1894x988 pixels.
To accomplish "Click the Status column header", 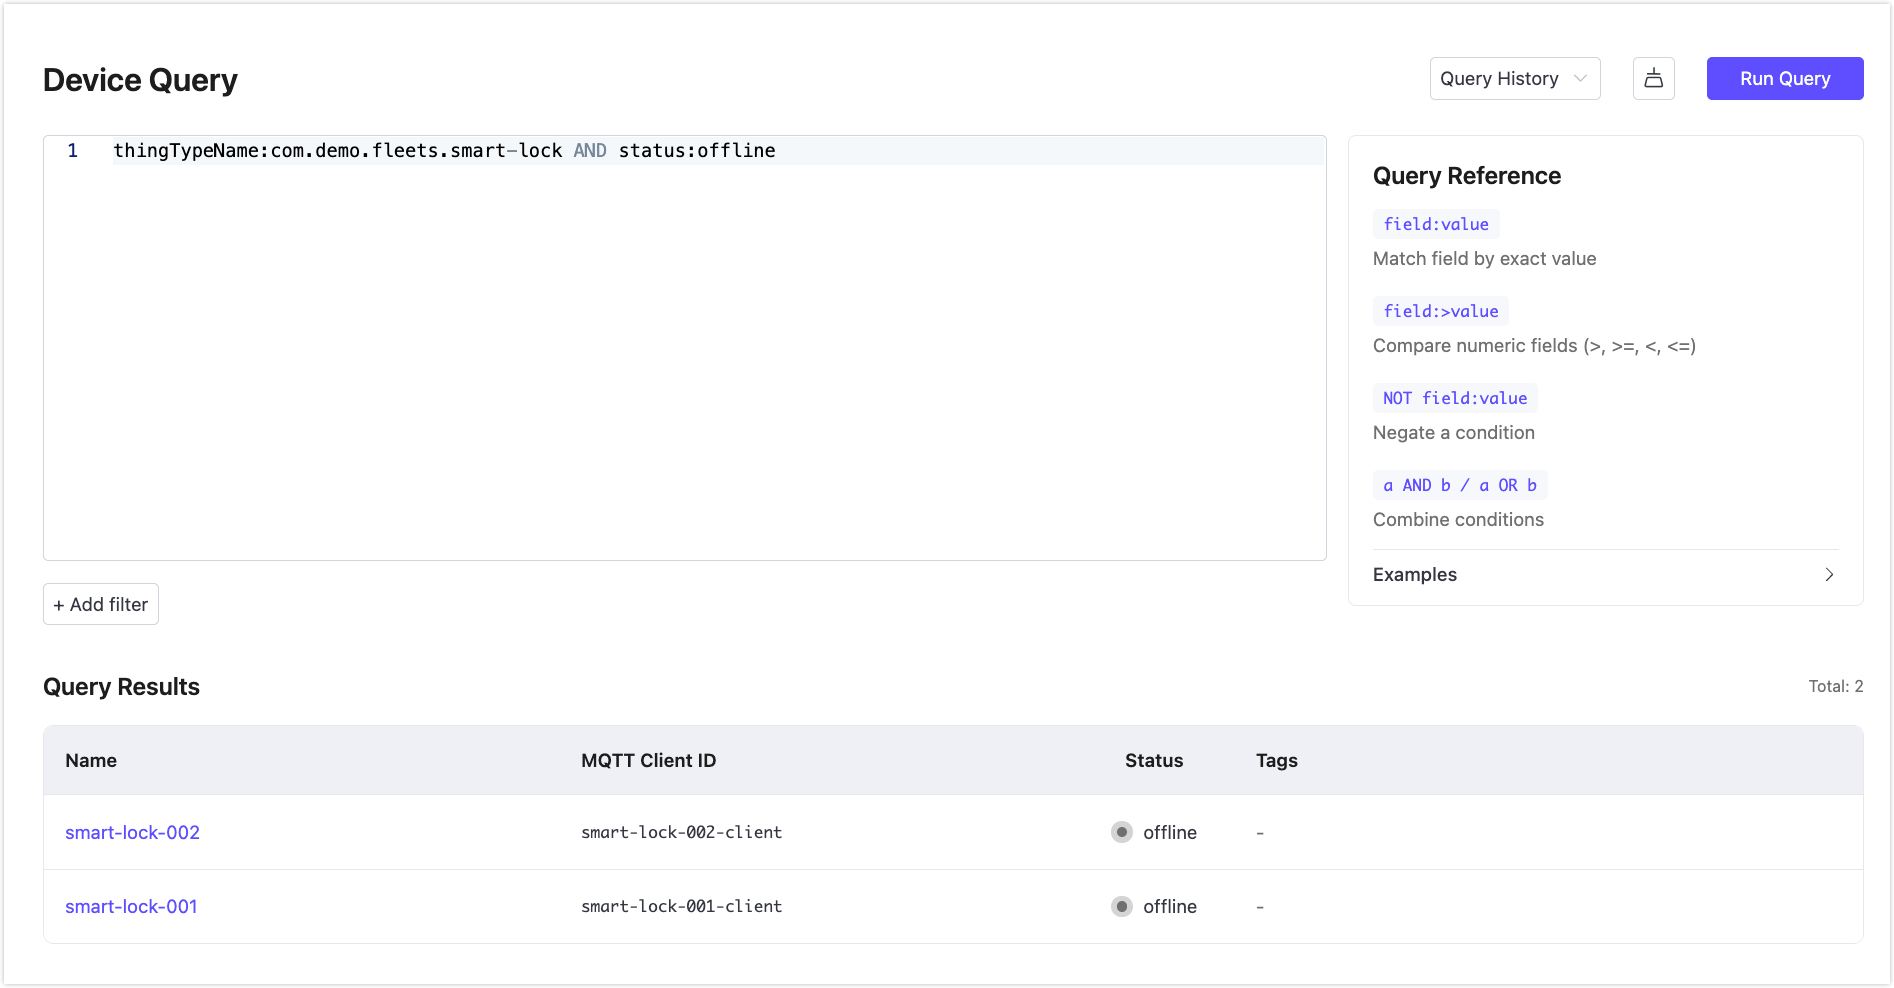I will pos(1153,760).
